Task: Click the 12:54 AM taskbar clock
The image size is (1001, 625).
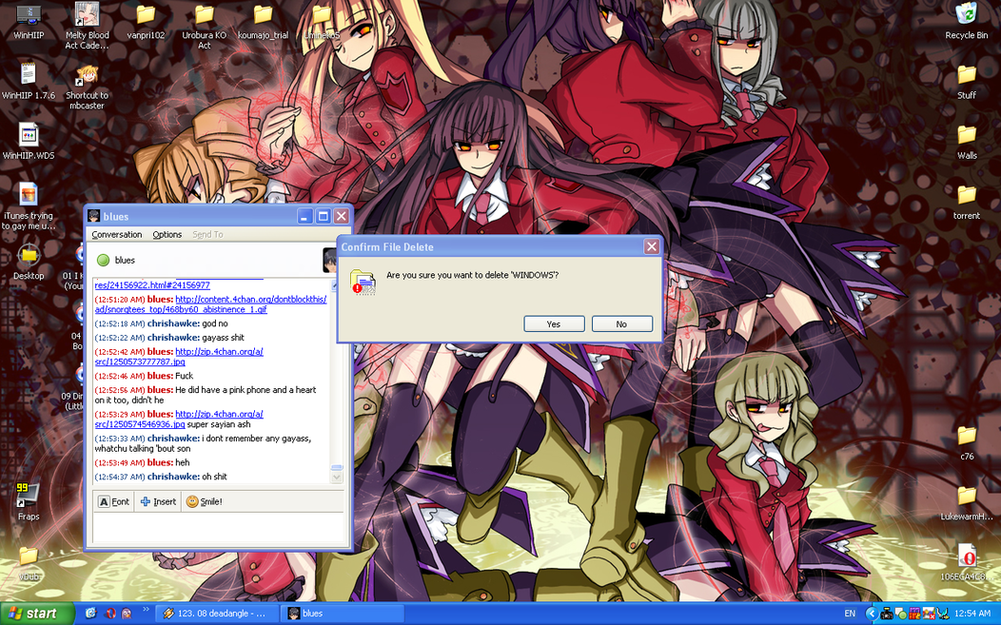Action: click(973, 614)
